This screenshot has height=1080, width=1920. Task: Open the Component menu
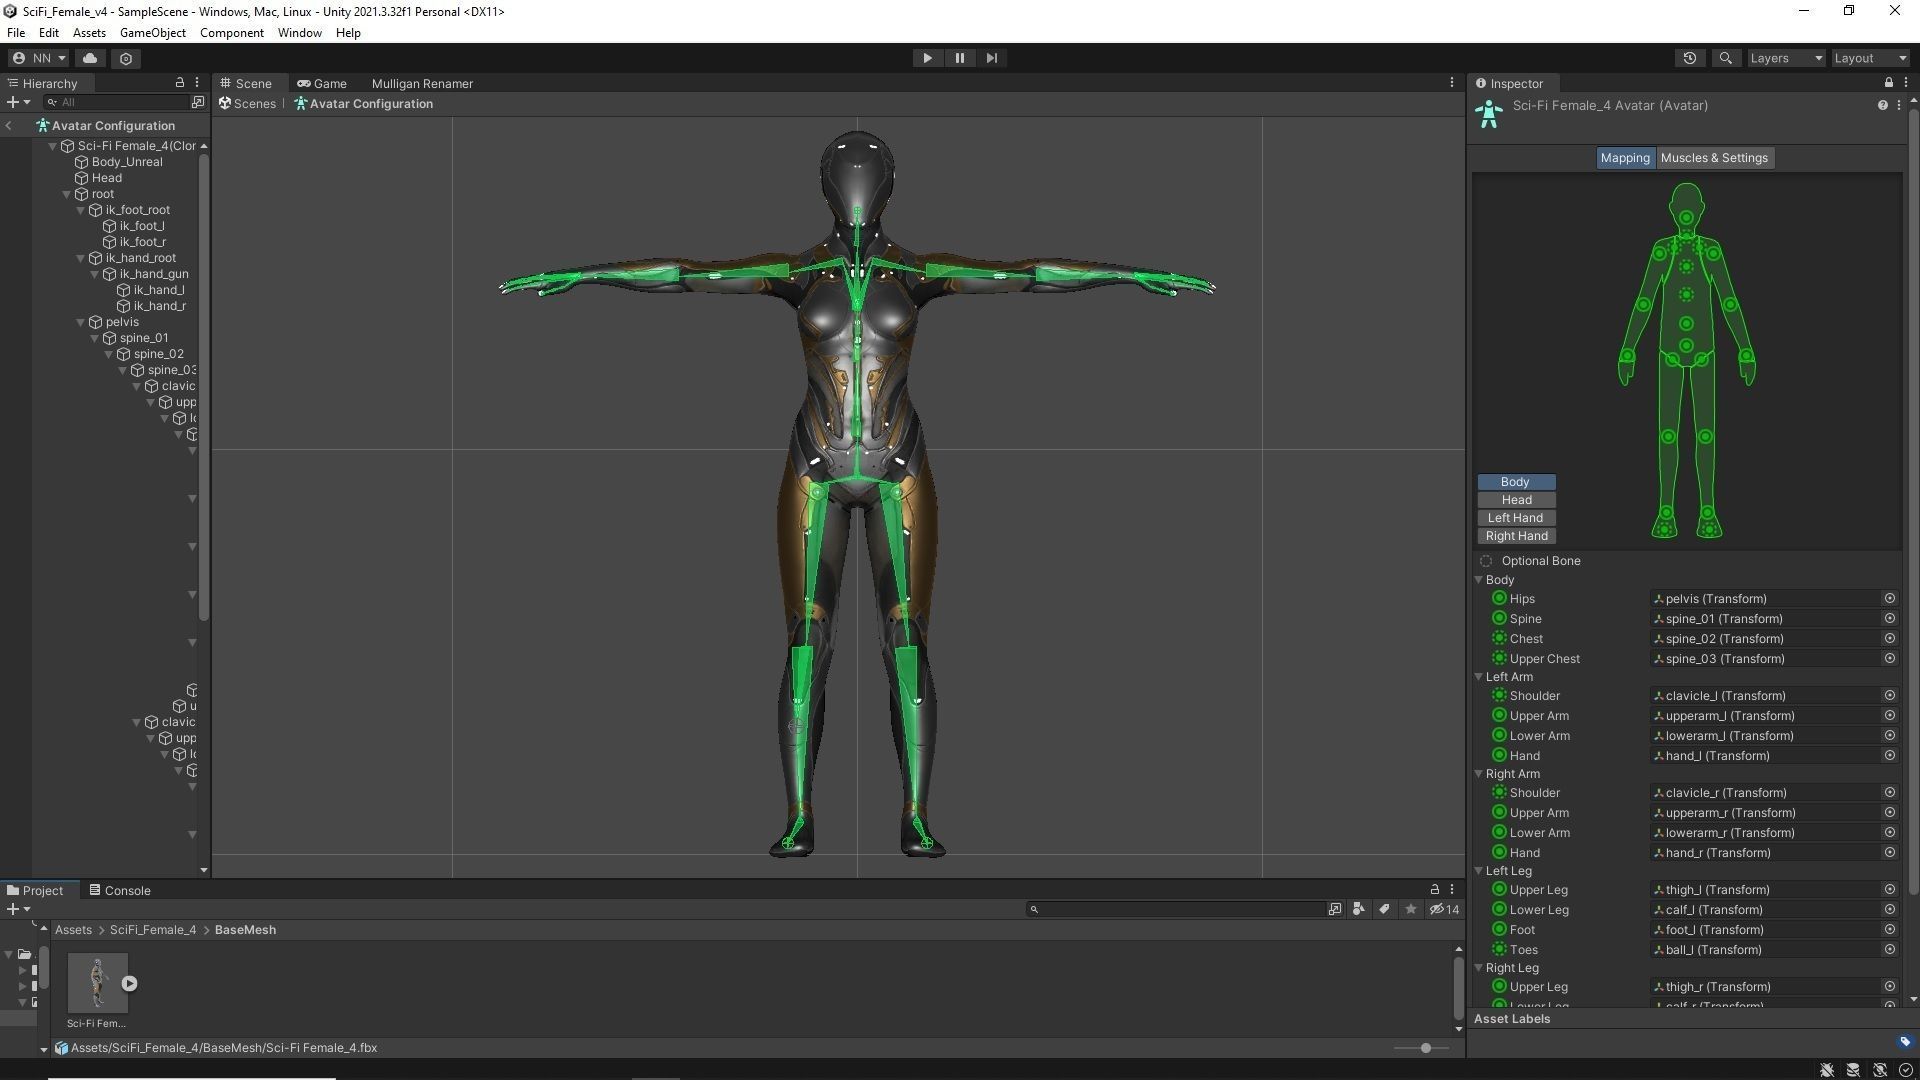point(232,33)
